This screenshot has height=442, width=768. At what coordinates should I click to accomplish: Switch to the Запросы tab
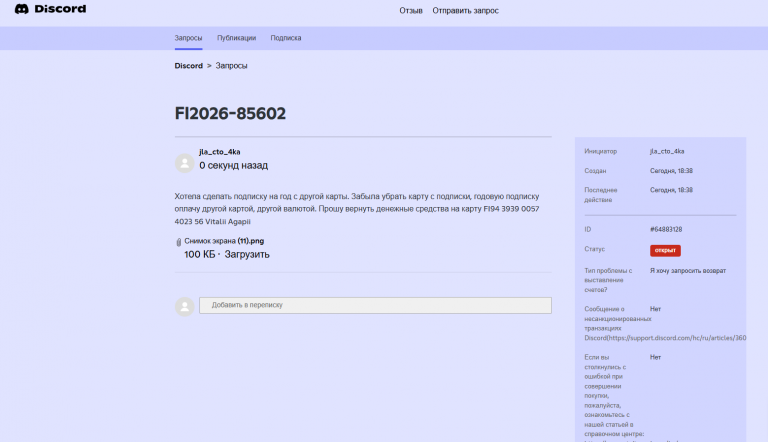pyautogui.click(x=188, y=38)
